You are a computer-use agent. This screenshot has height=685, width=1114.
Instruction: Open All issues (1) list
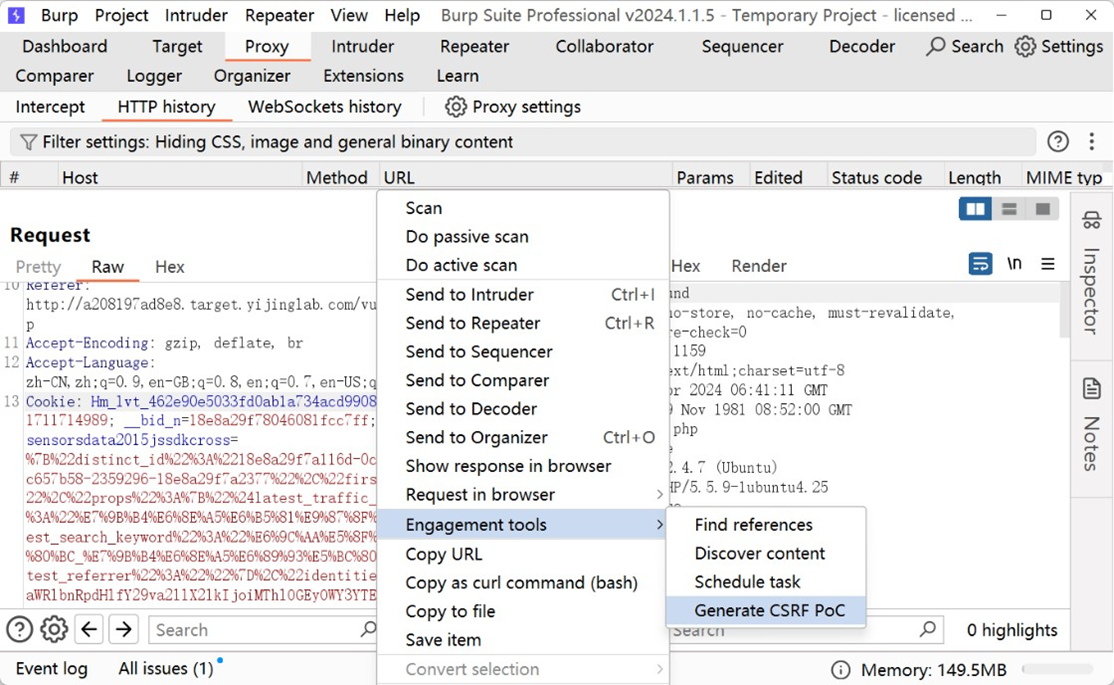pos(166,669)
